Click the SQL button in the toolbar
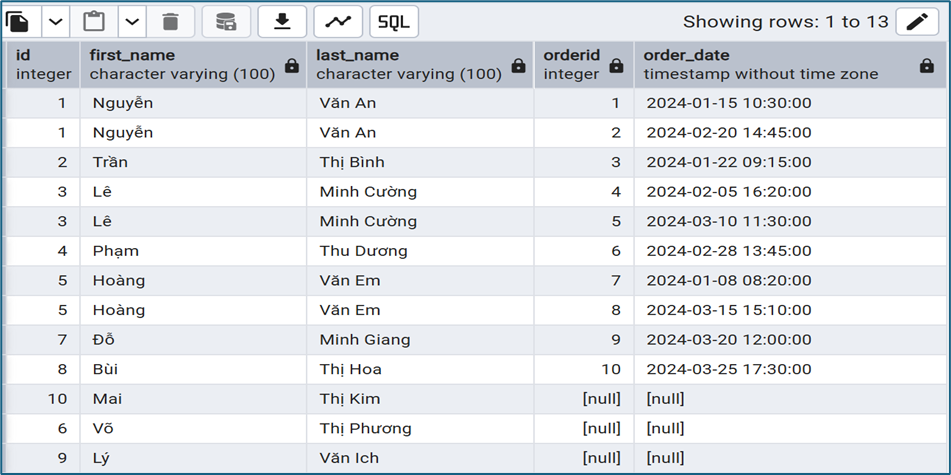The height and width of the screenshot is (475, 951). tap(394, 21)
